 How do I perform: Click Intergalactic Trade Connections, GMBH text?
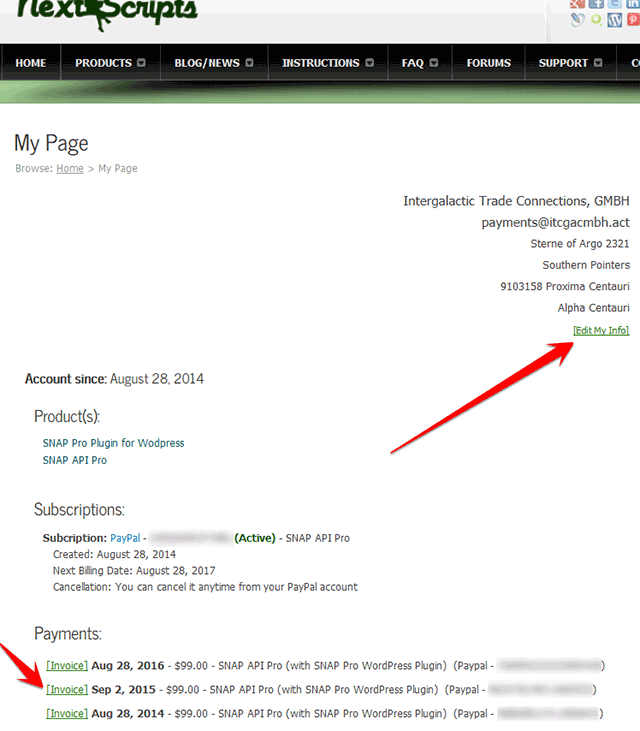tap(516, 201)
